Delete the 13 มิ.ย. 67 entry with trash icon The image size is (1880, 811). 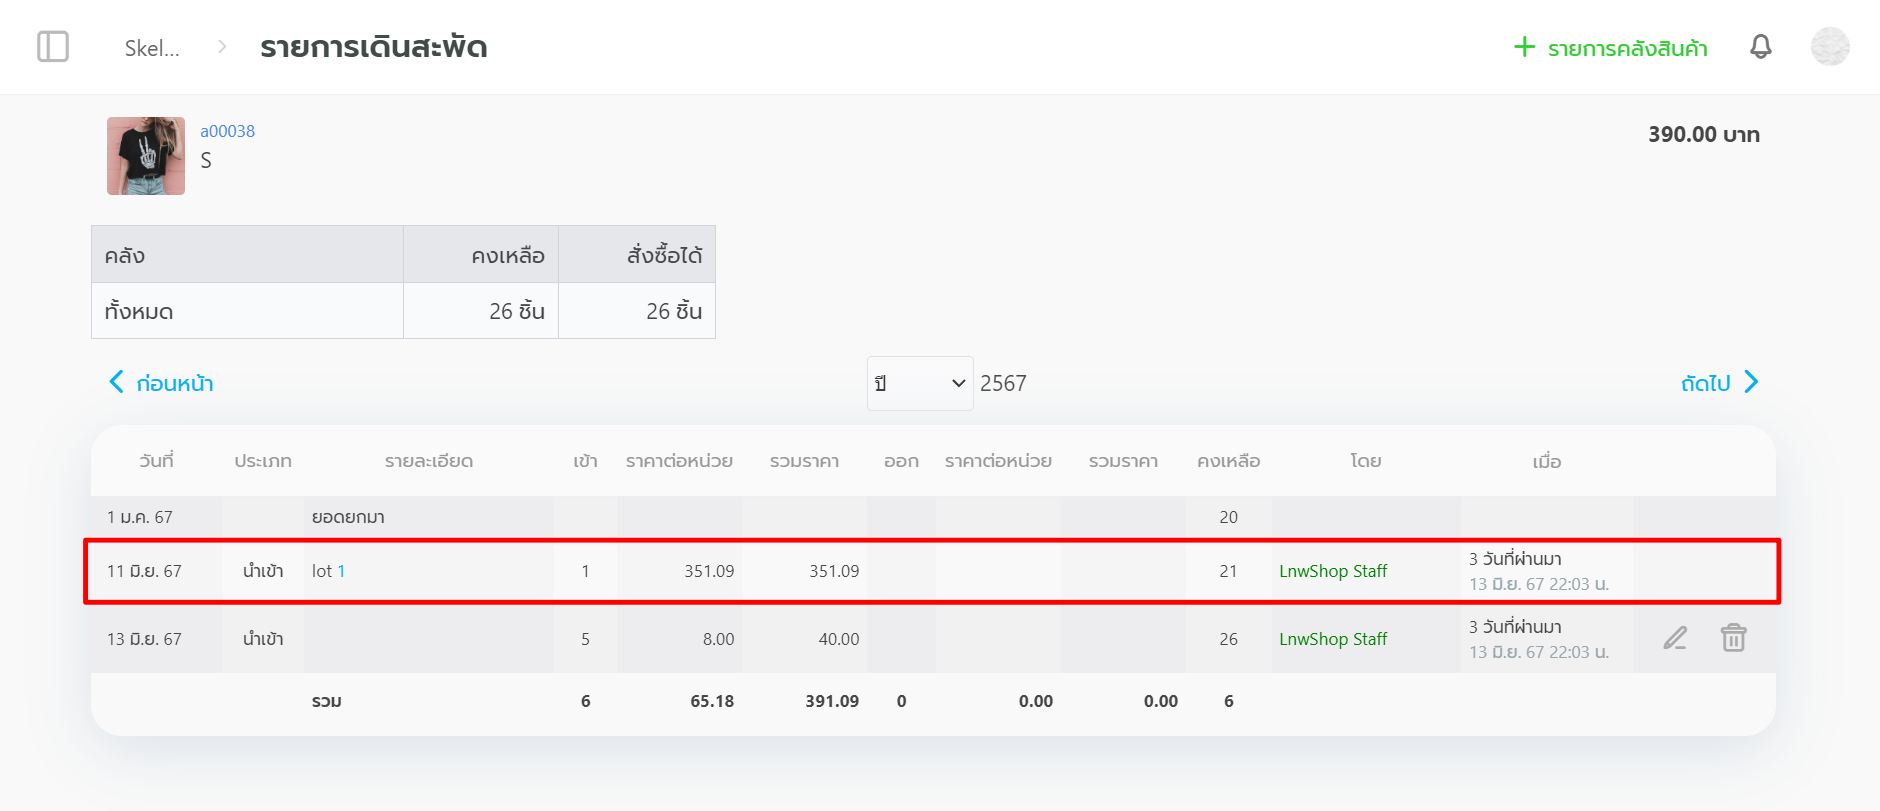[1733, 638]
